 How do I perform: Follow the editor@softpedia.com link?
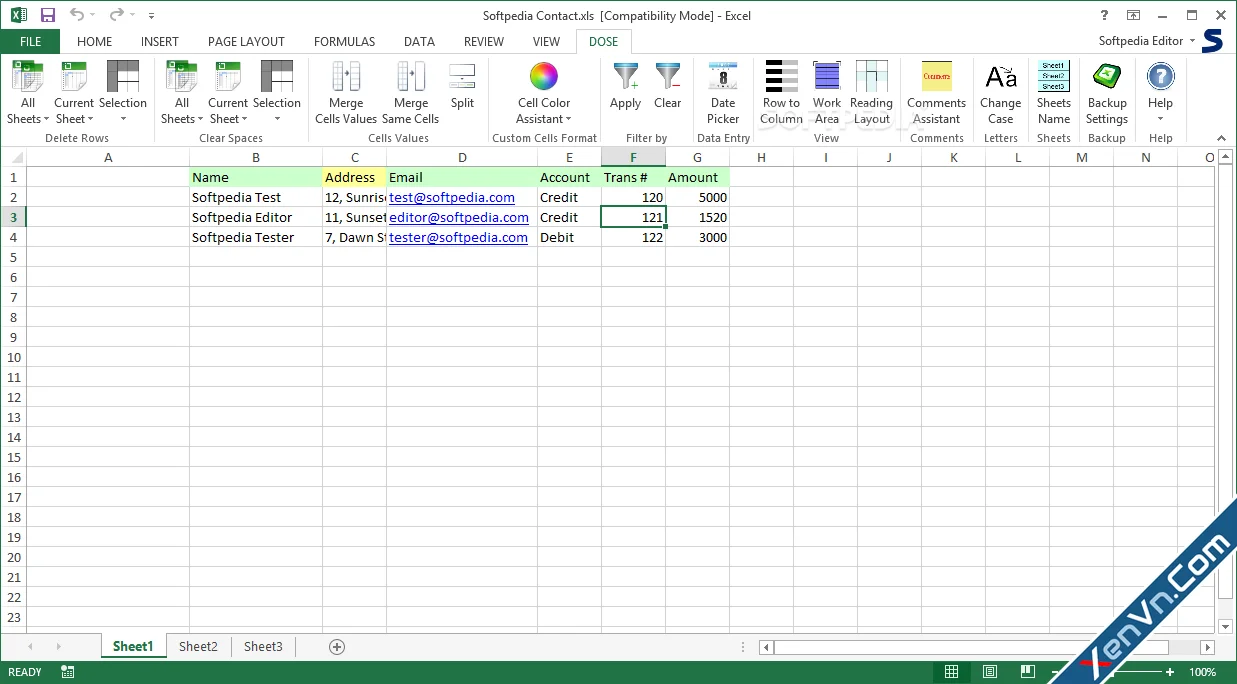[x=459, y=217]
